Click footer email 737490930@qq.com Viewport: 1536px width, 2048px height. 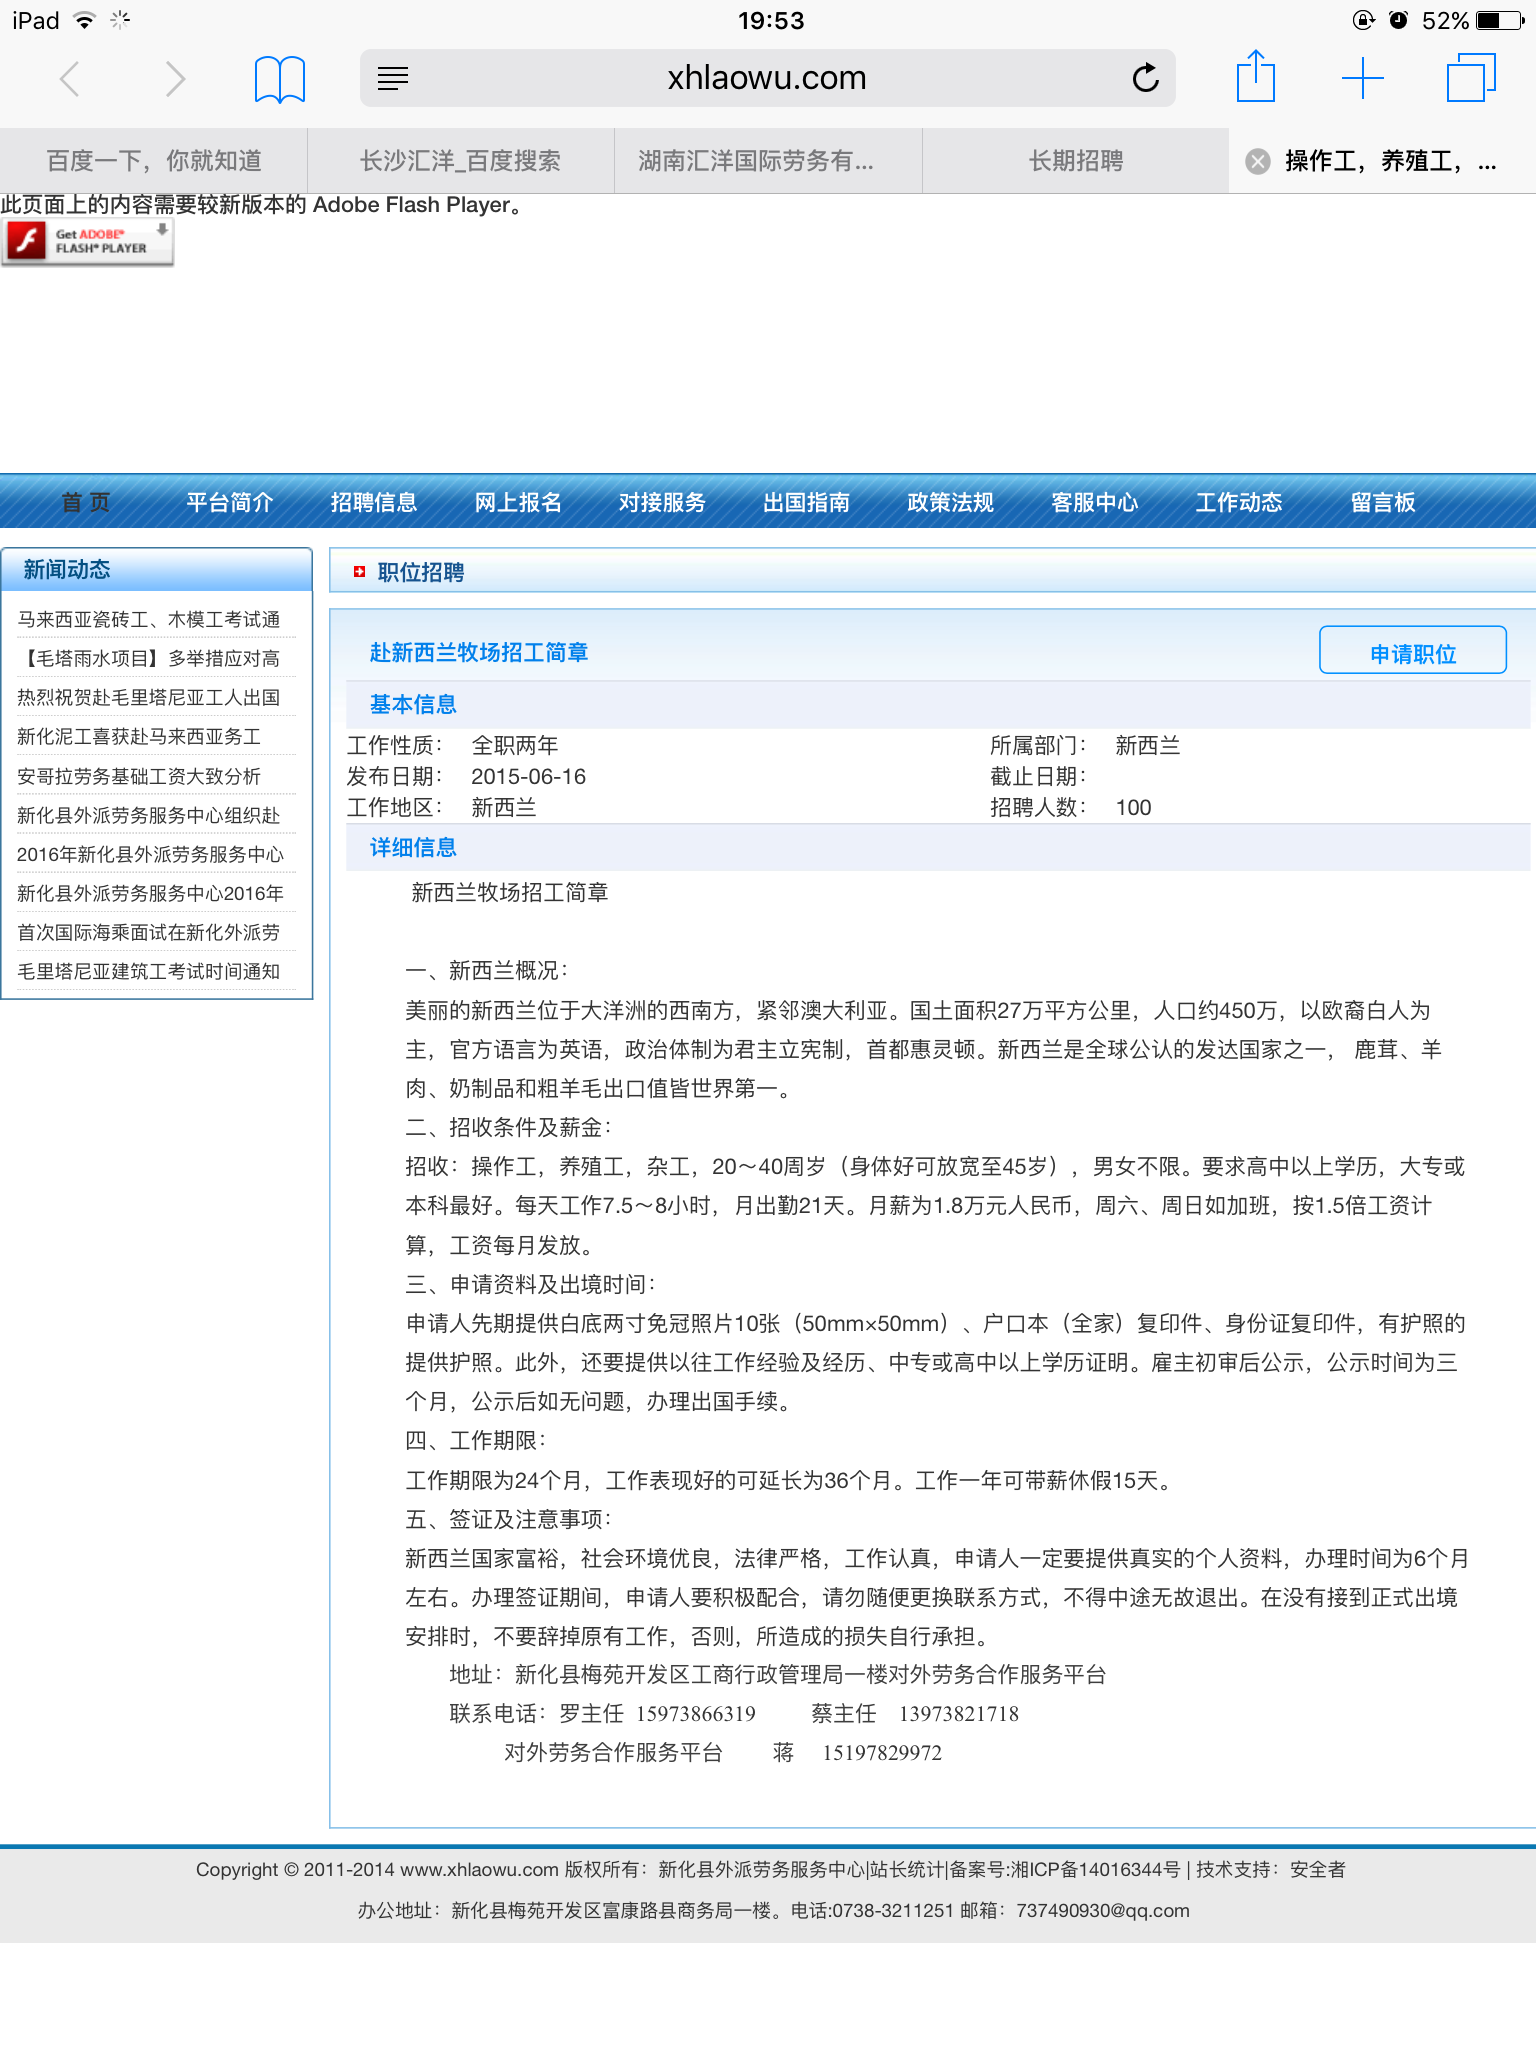pyautogui.click(x=1103, y=1910)
